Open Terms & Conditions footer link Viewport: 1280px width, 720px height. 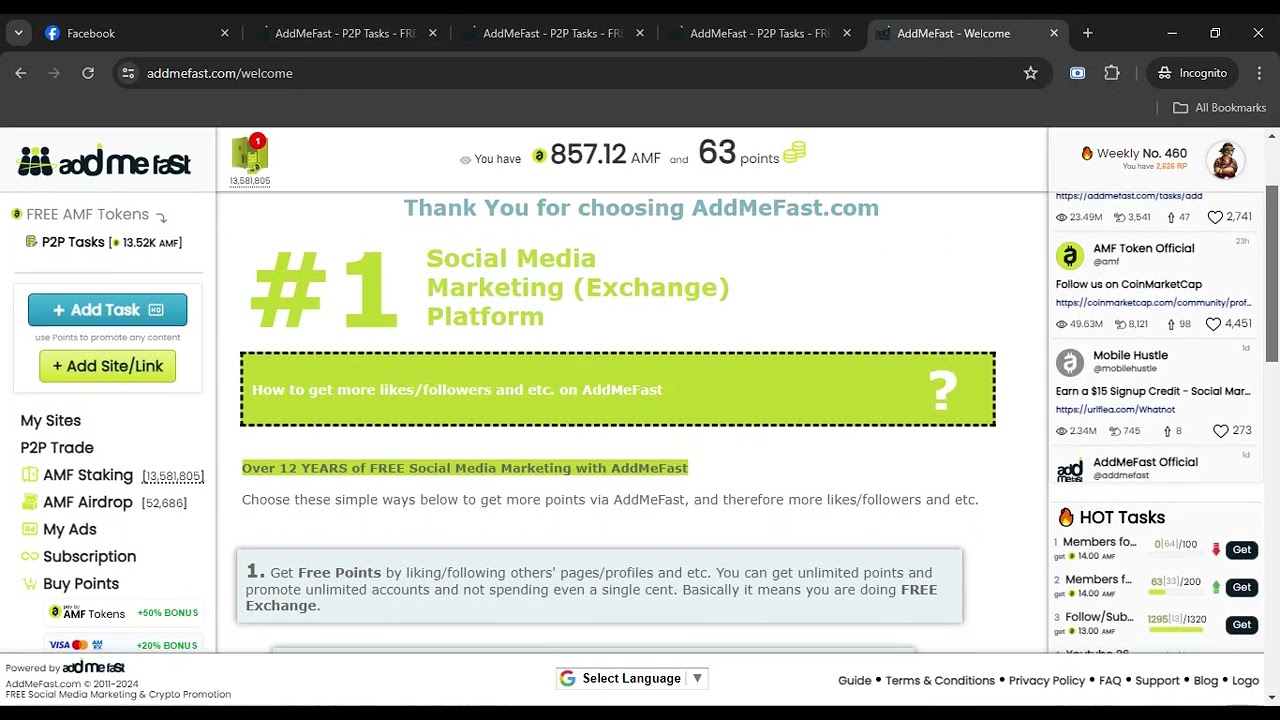pyautogui.click(x=940, y=681)
